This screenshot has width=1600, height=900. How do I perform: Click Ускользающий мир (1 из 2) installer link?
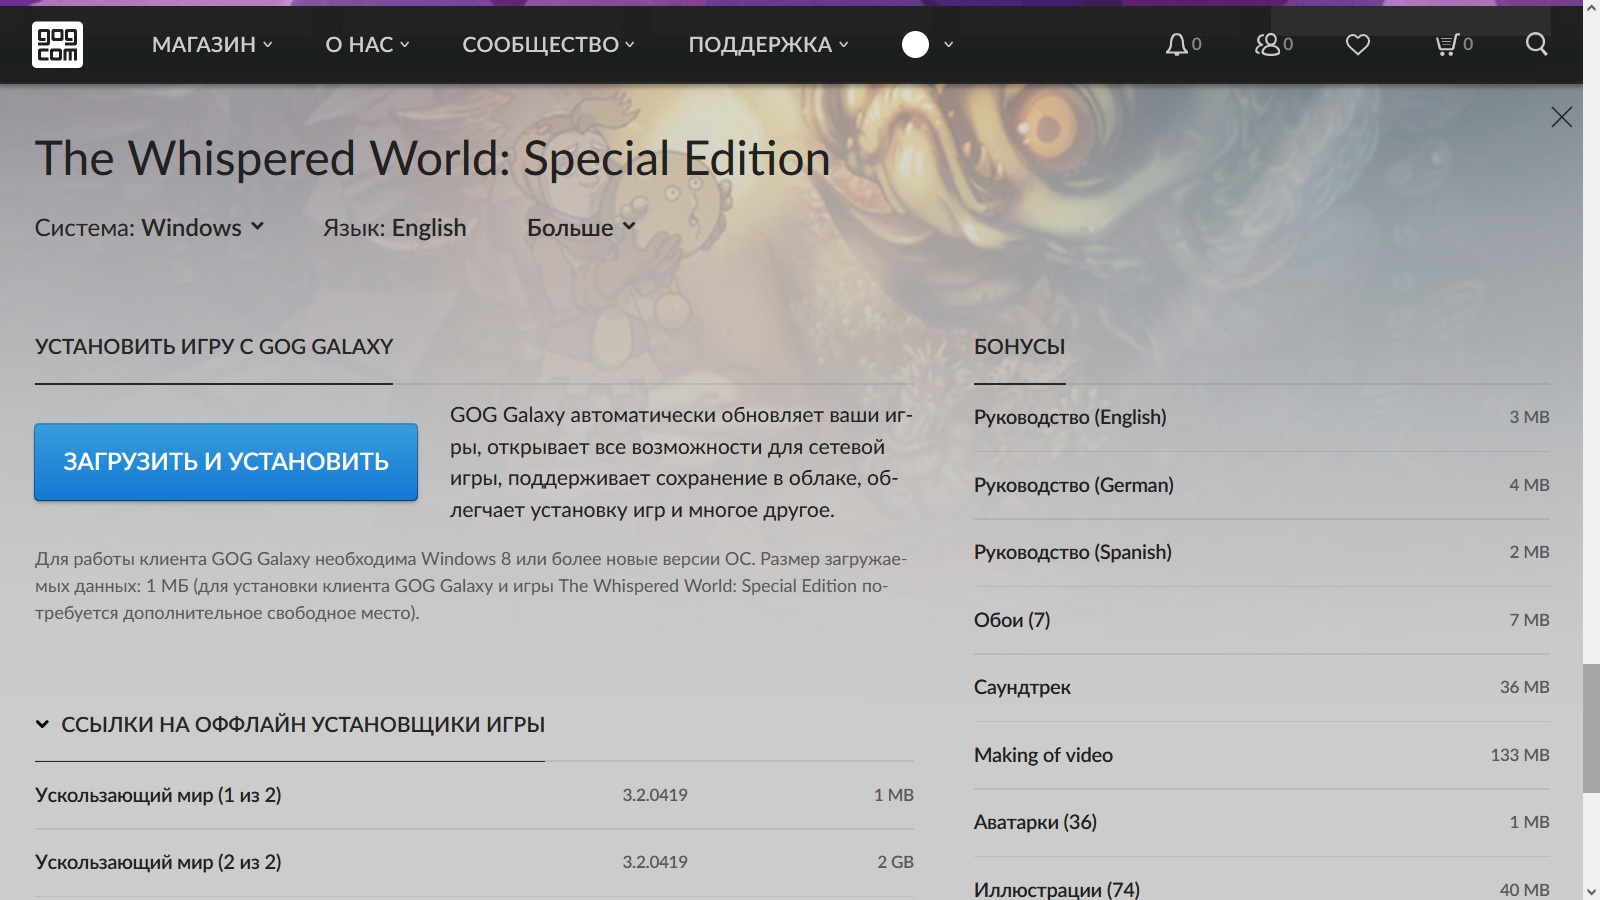(x=158, y=795)
